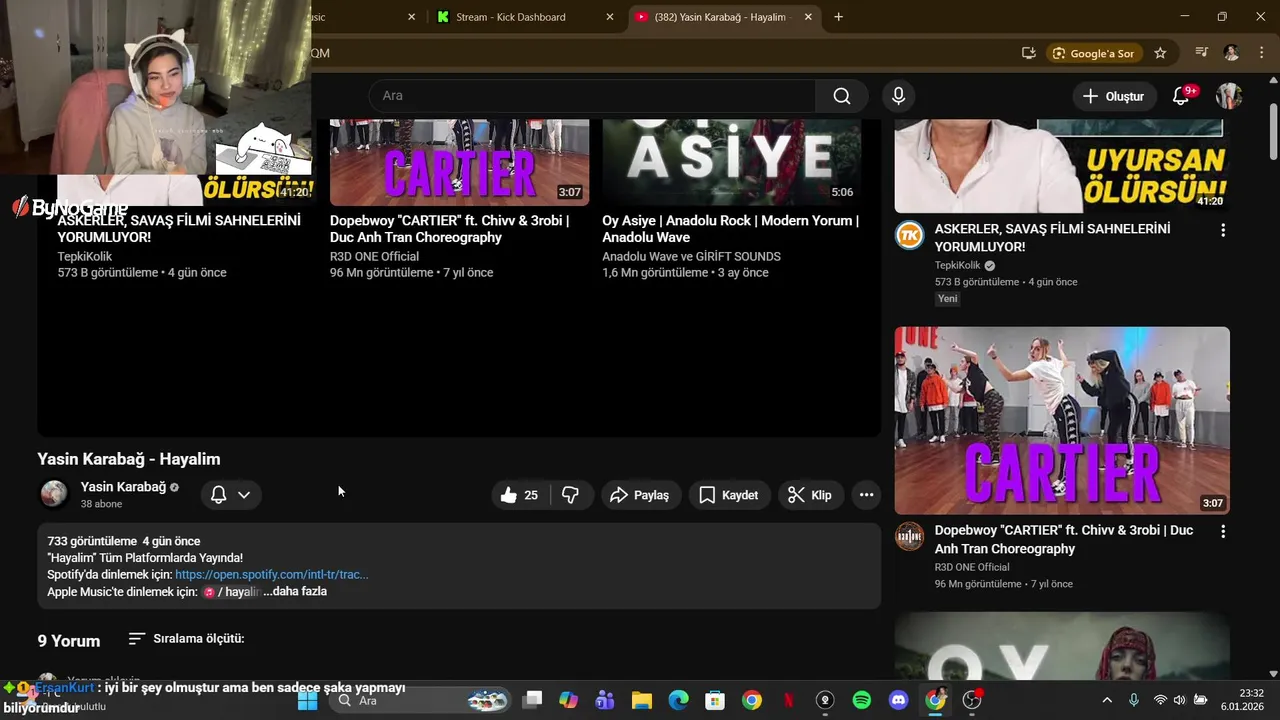
Task: Click system tray microphone icon
Action: pos(1133,700)
